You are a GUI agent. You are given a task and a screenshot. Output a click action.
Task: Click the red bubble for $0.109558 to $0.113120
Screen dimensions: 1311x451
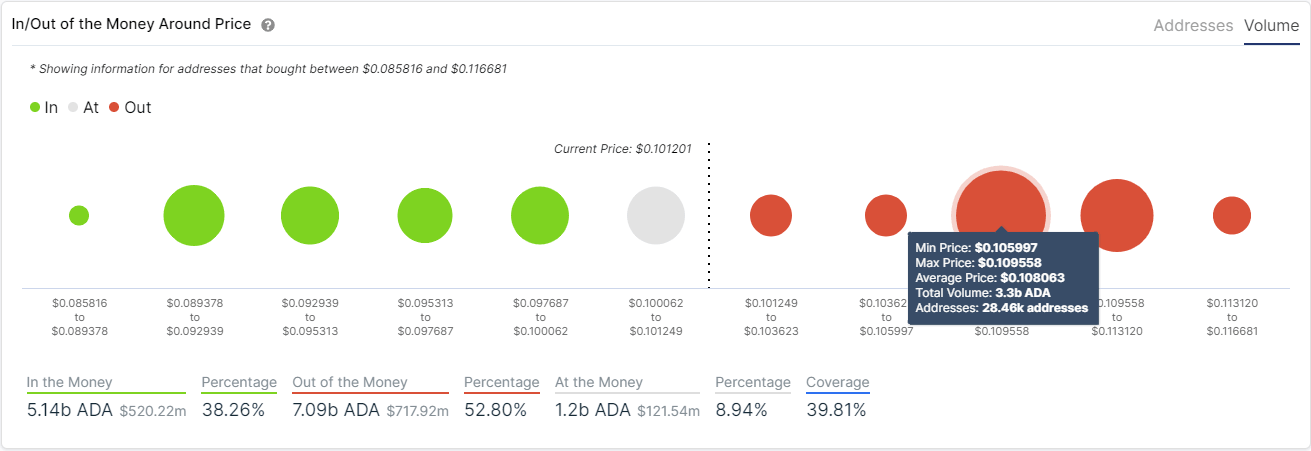point(1117,216)
